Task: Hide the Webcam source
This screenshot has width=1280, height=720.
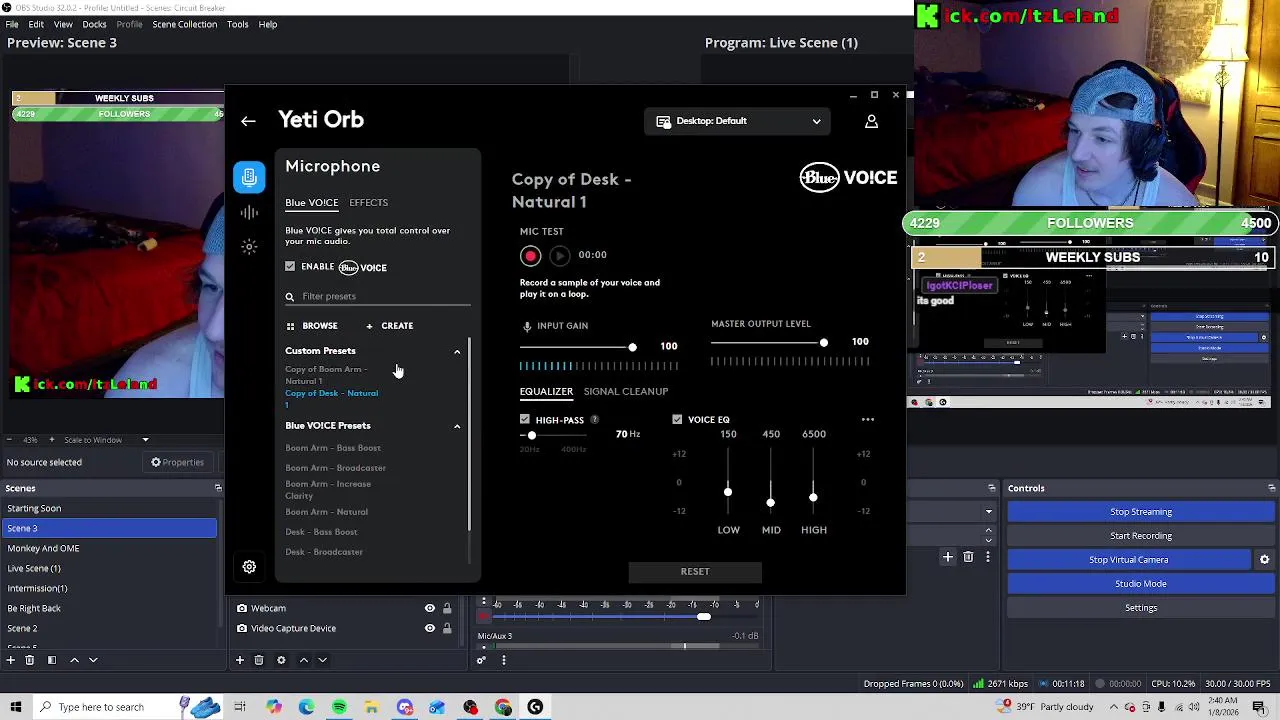Action: pos(430,608)
